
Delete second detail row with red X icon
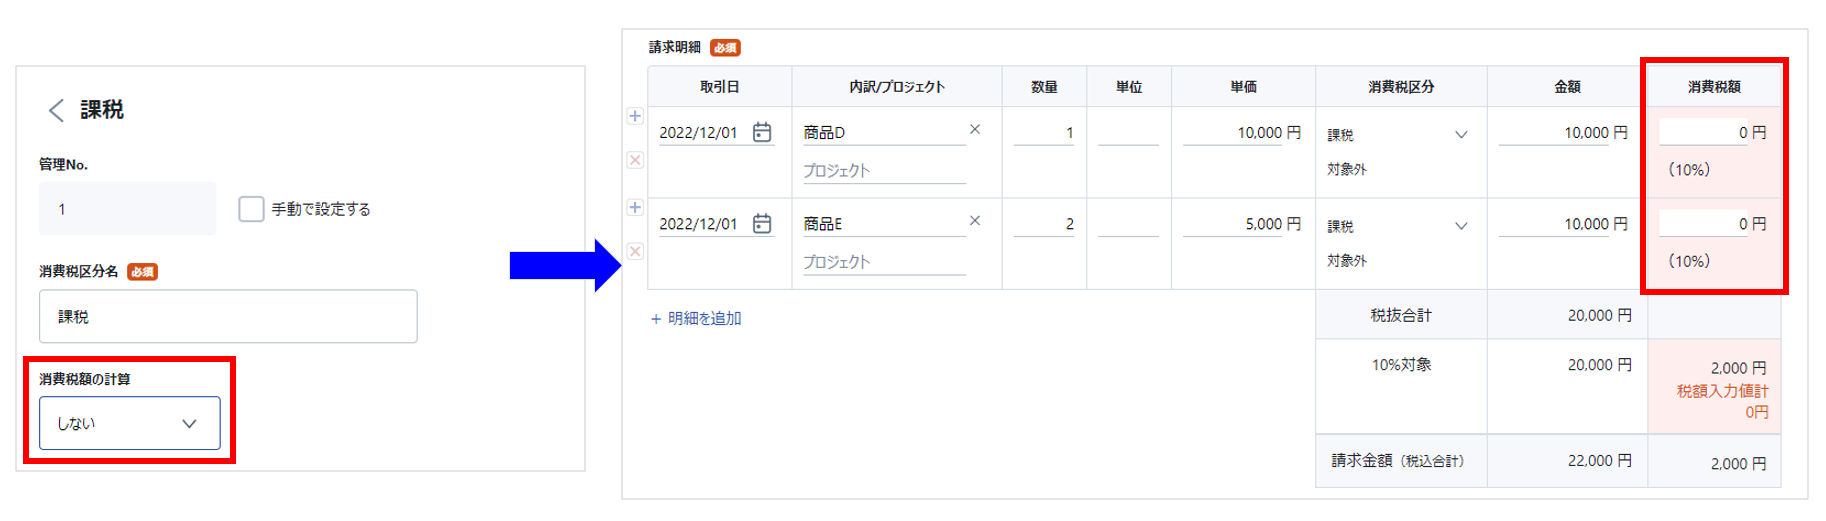(635, 251)
